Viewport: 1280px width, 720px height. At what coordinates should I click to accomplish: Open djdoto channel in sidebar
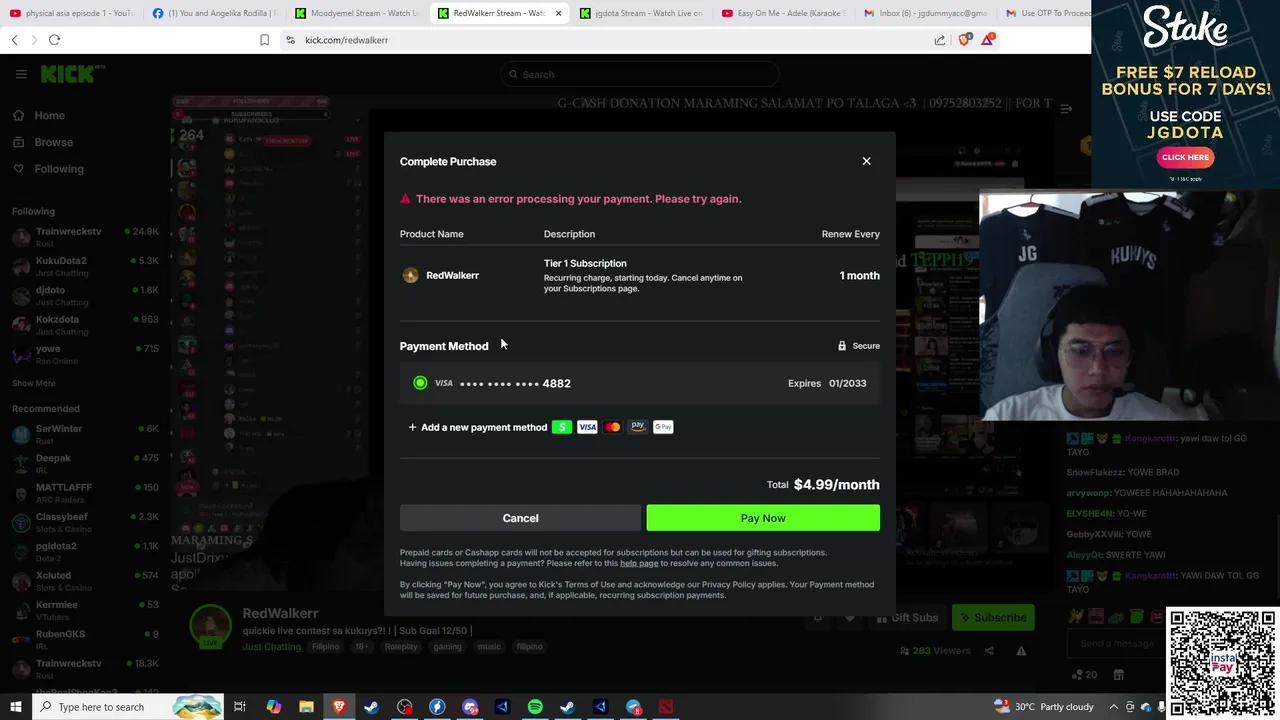tap(85, 295)
